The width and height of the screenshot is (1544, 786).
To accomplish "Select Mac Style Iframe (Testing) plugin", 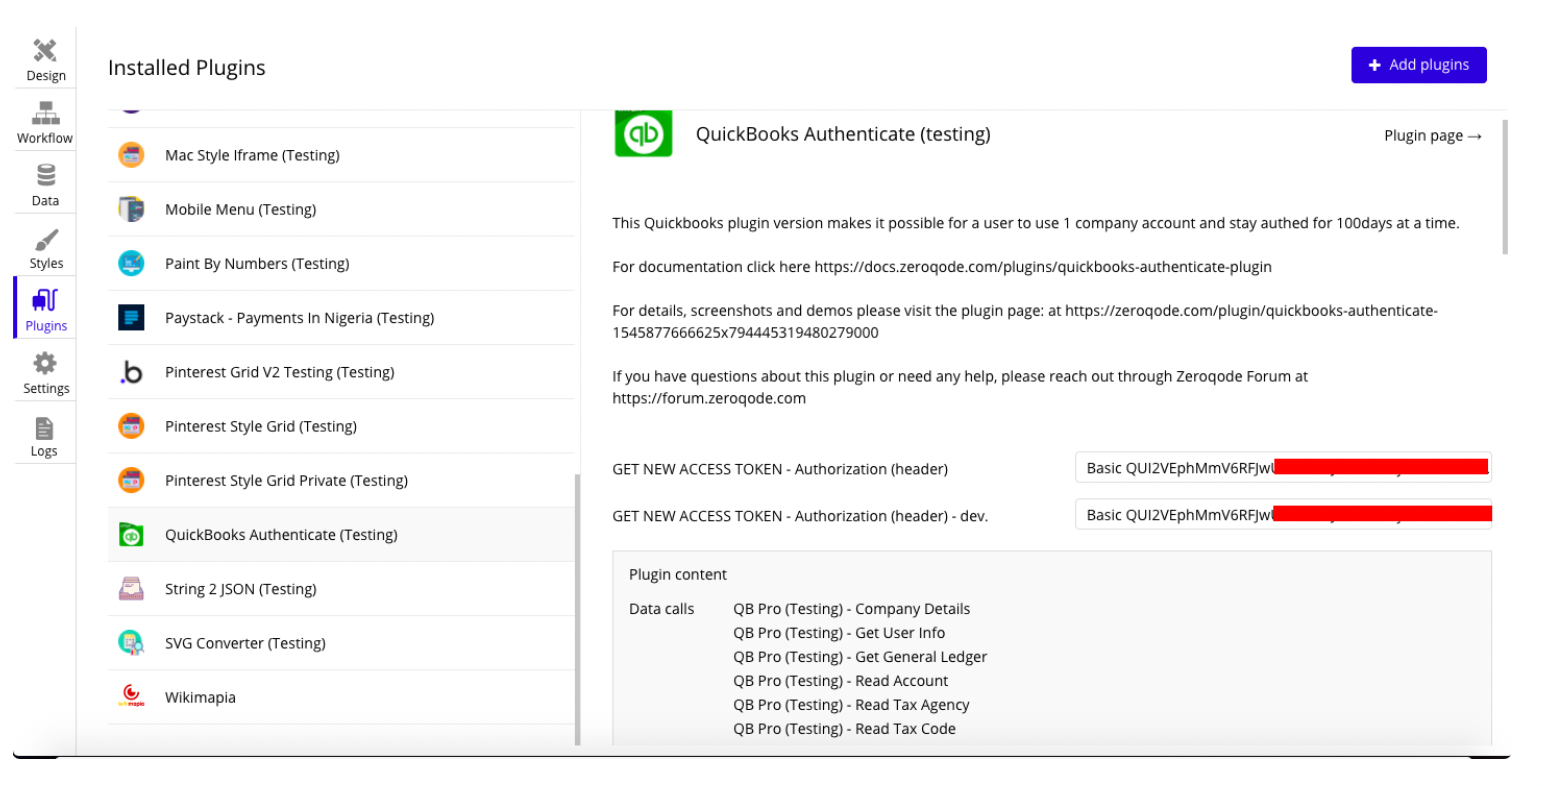I will point(252,155).
